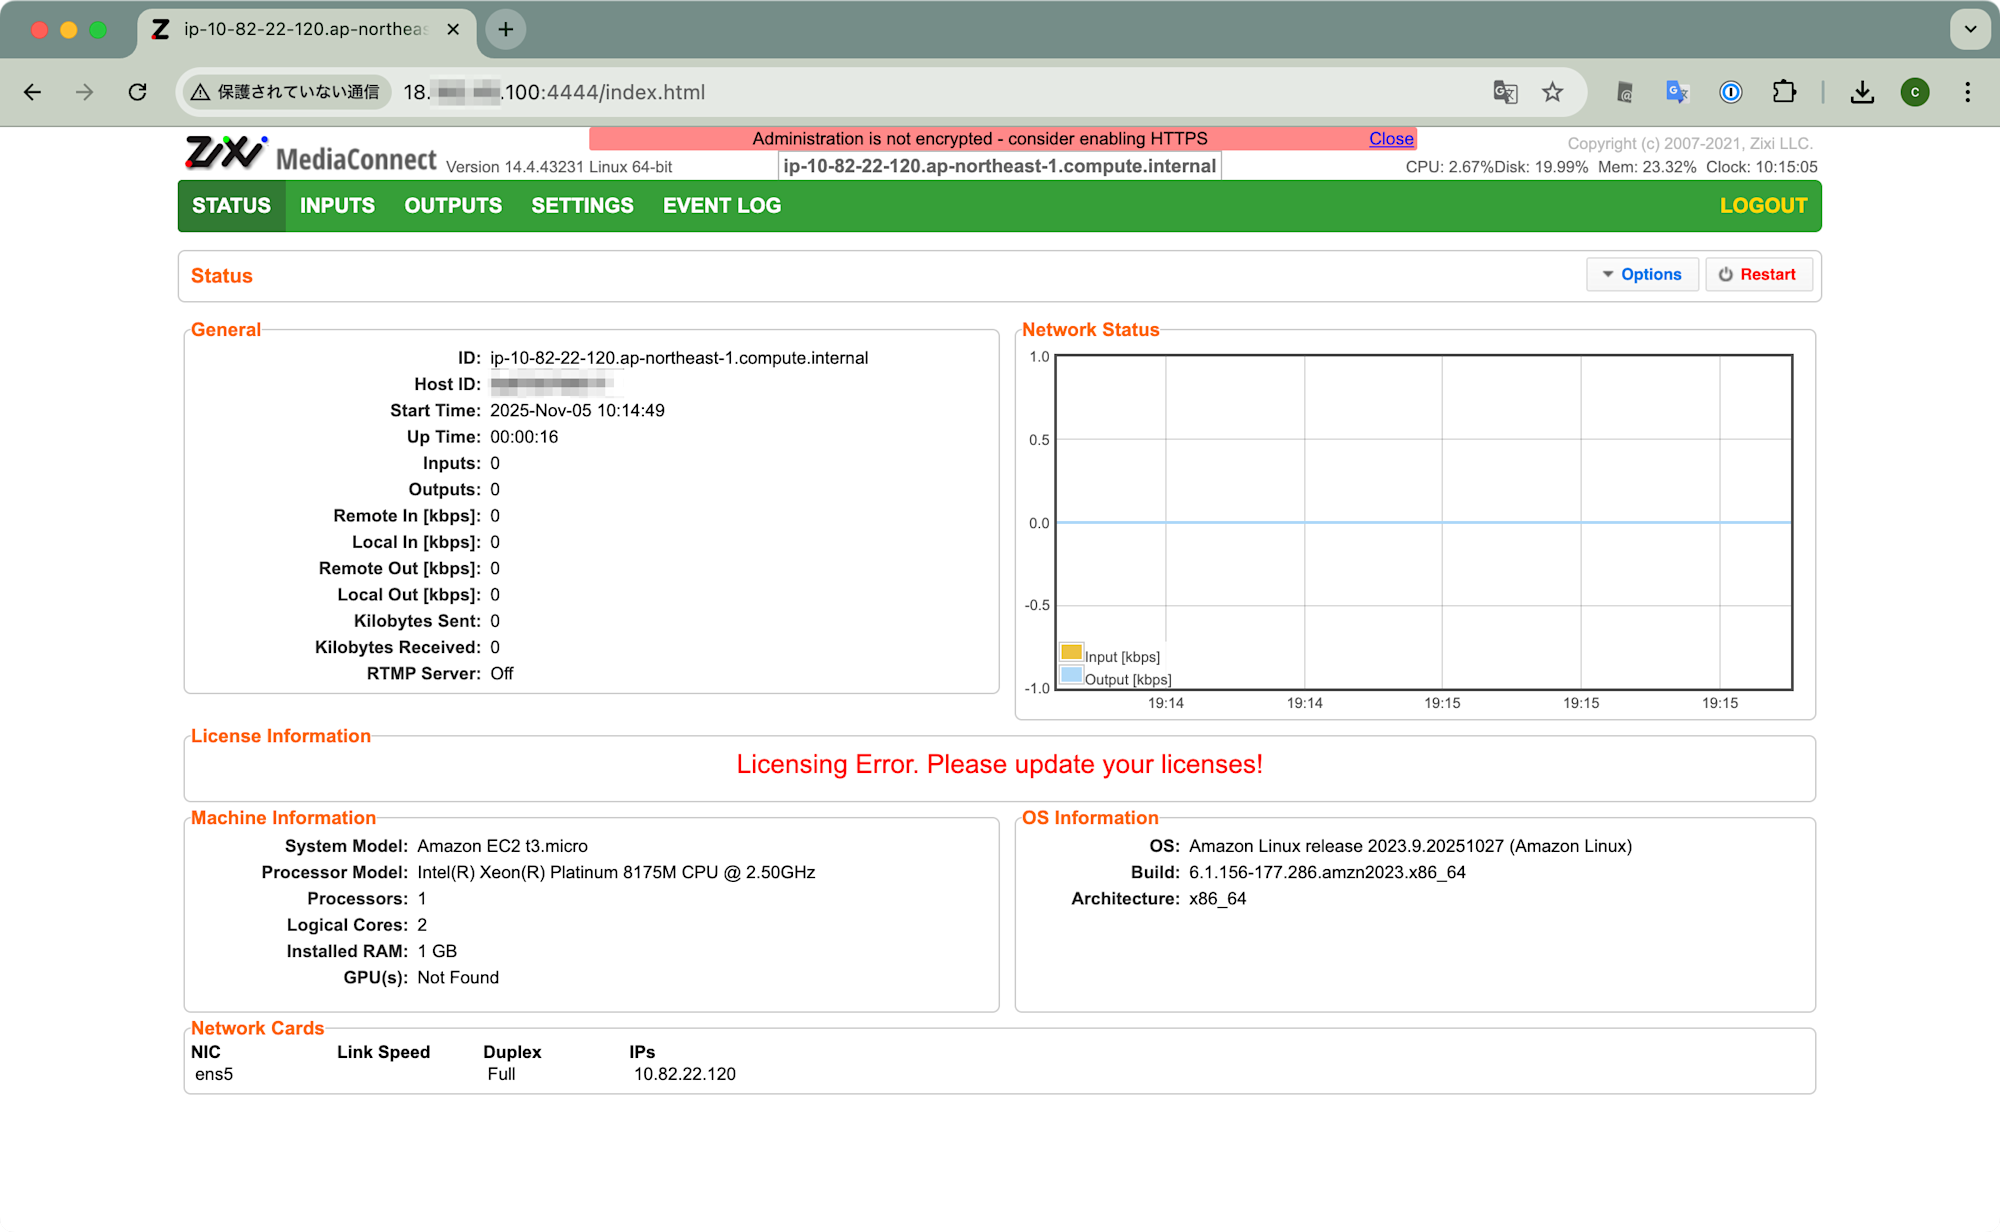Click the not-secure warning icon in address bar
Image resolution: width=2000 pixels, height=1232 pixels.
(x=201, y=92)
